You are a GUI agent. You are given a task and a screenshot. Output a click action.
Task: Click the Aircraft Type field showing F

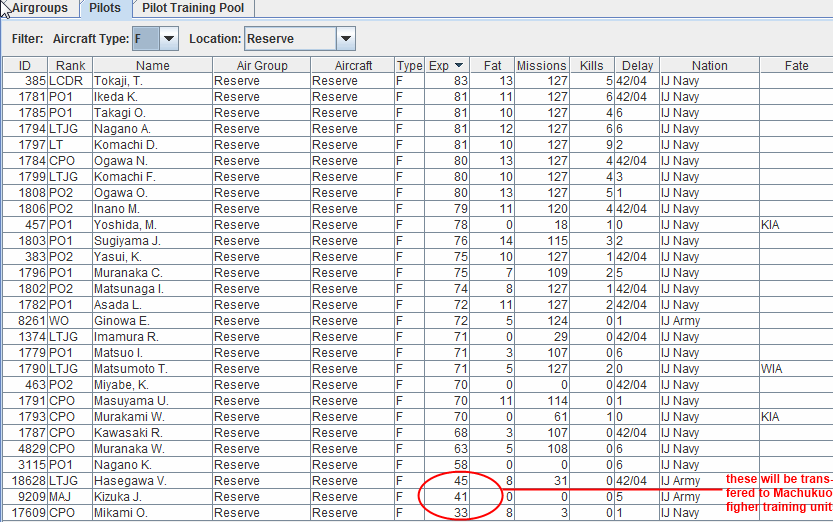click(146, 39)
